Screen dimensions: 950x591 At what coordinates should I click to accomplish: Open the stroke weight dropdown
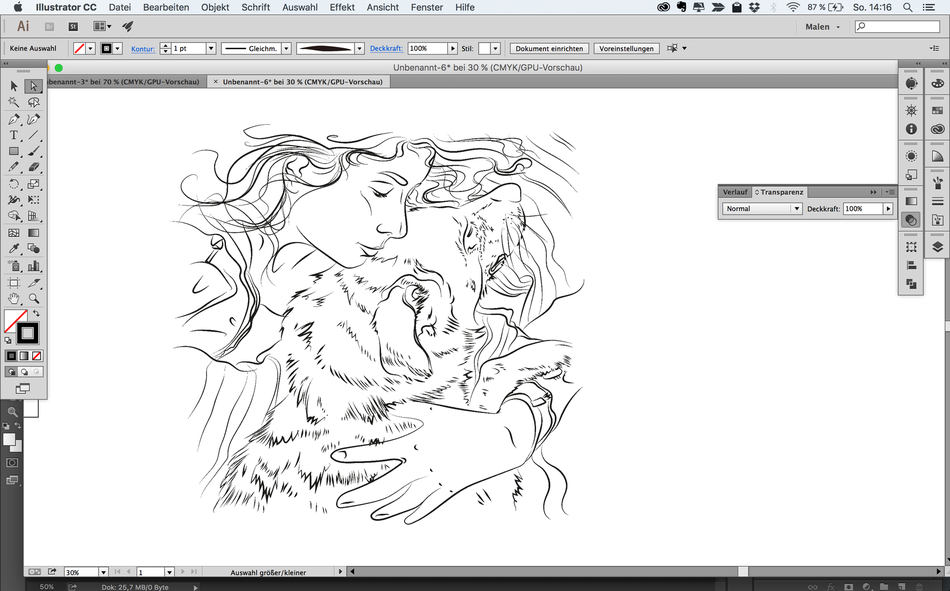(211, 48)
